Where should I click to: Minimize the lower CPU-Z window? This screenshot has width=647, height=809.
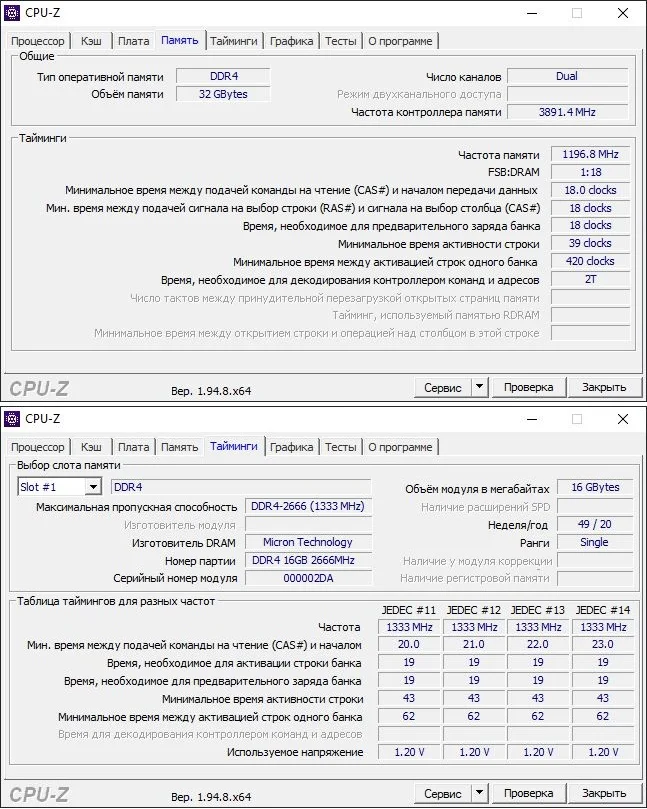pos(531,419)
